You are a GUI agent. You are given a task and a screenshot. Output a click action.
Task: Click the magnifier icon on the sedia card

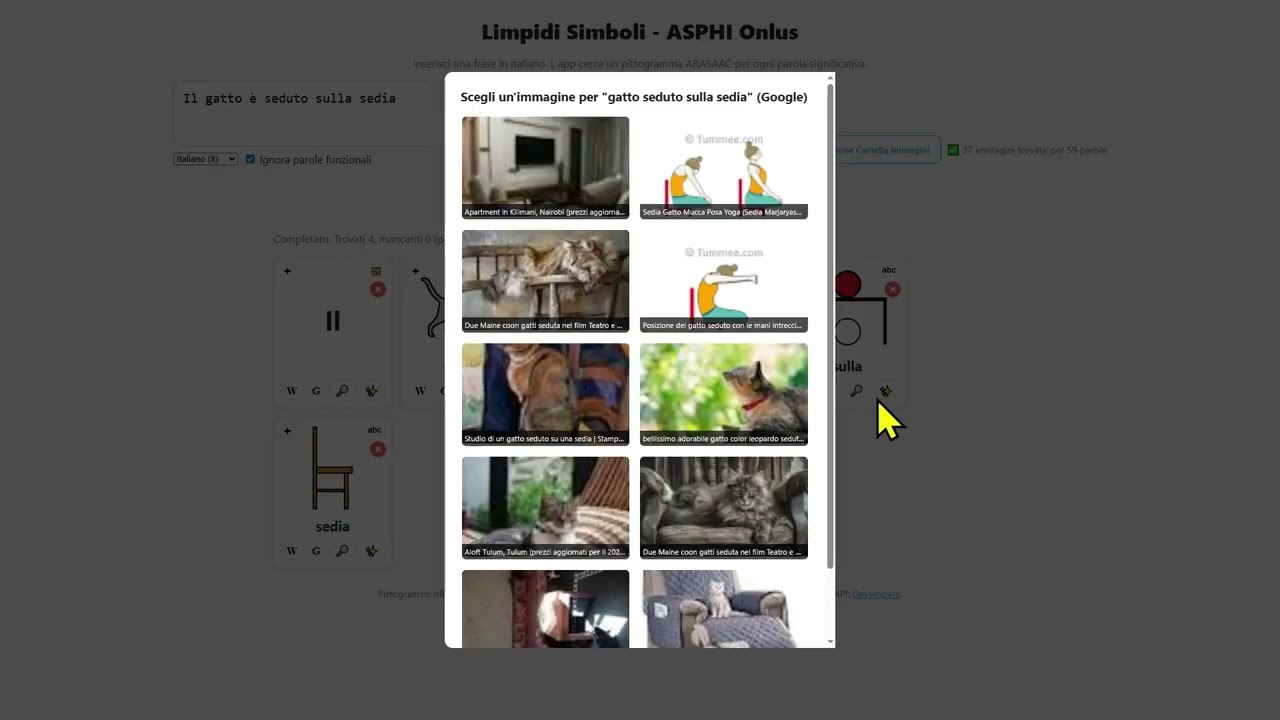(342, 551)
